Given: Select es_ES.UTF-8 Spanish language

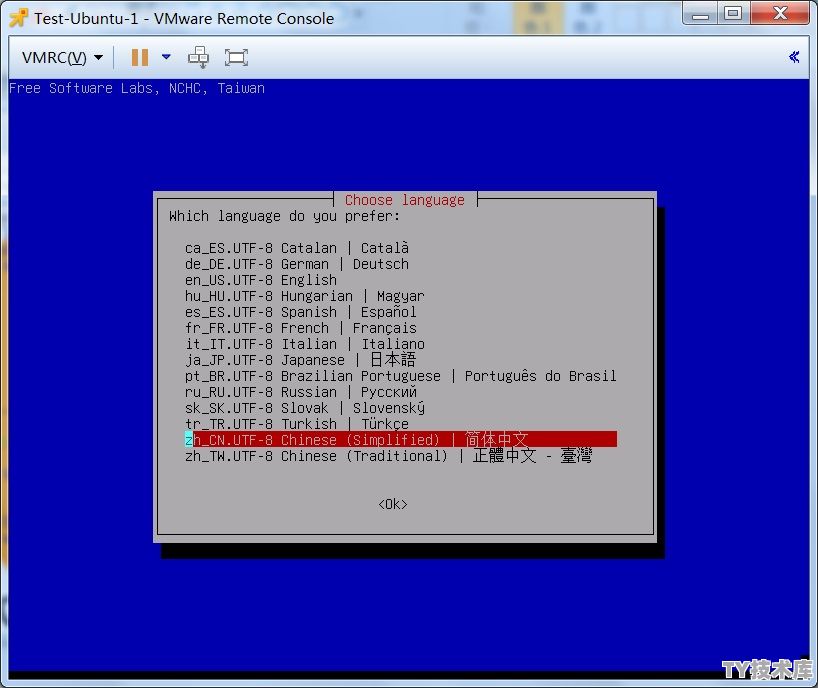Looking at the screenshot, I should tap(300, 312).
